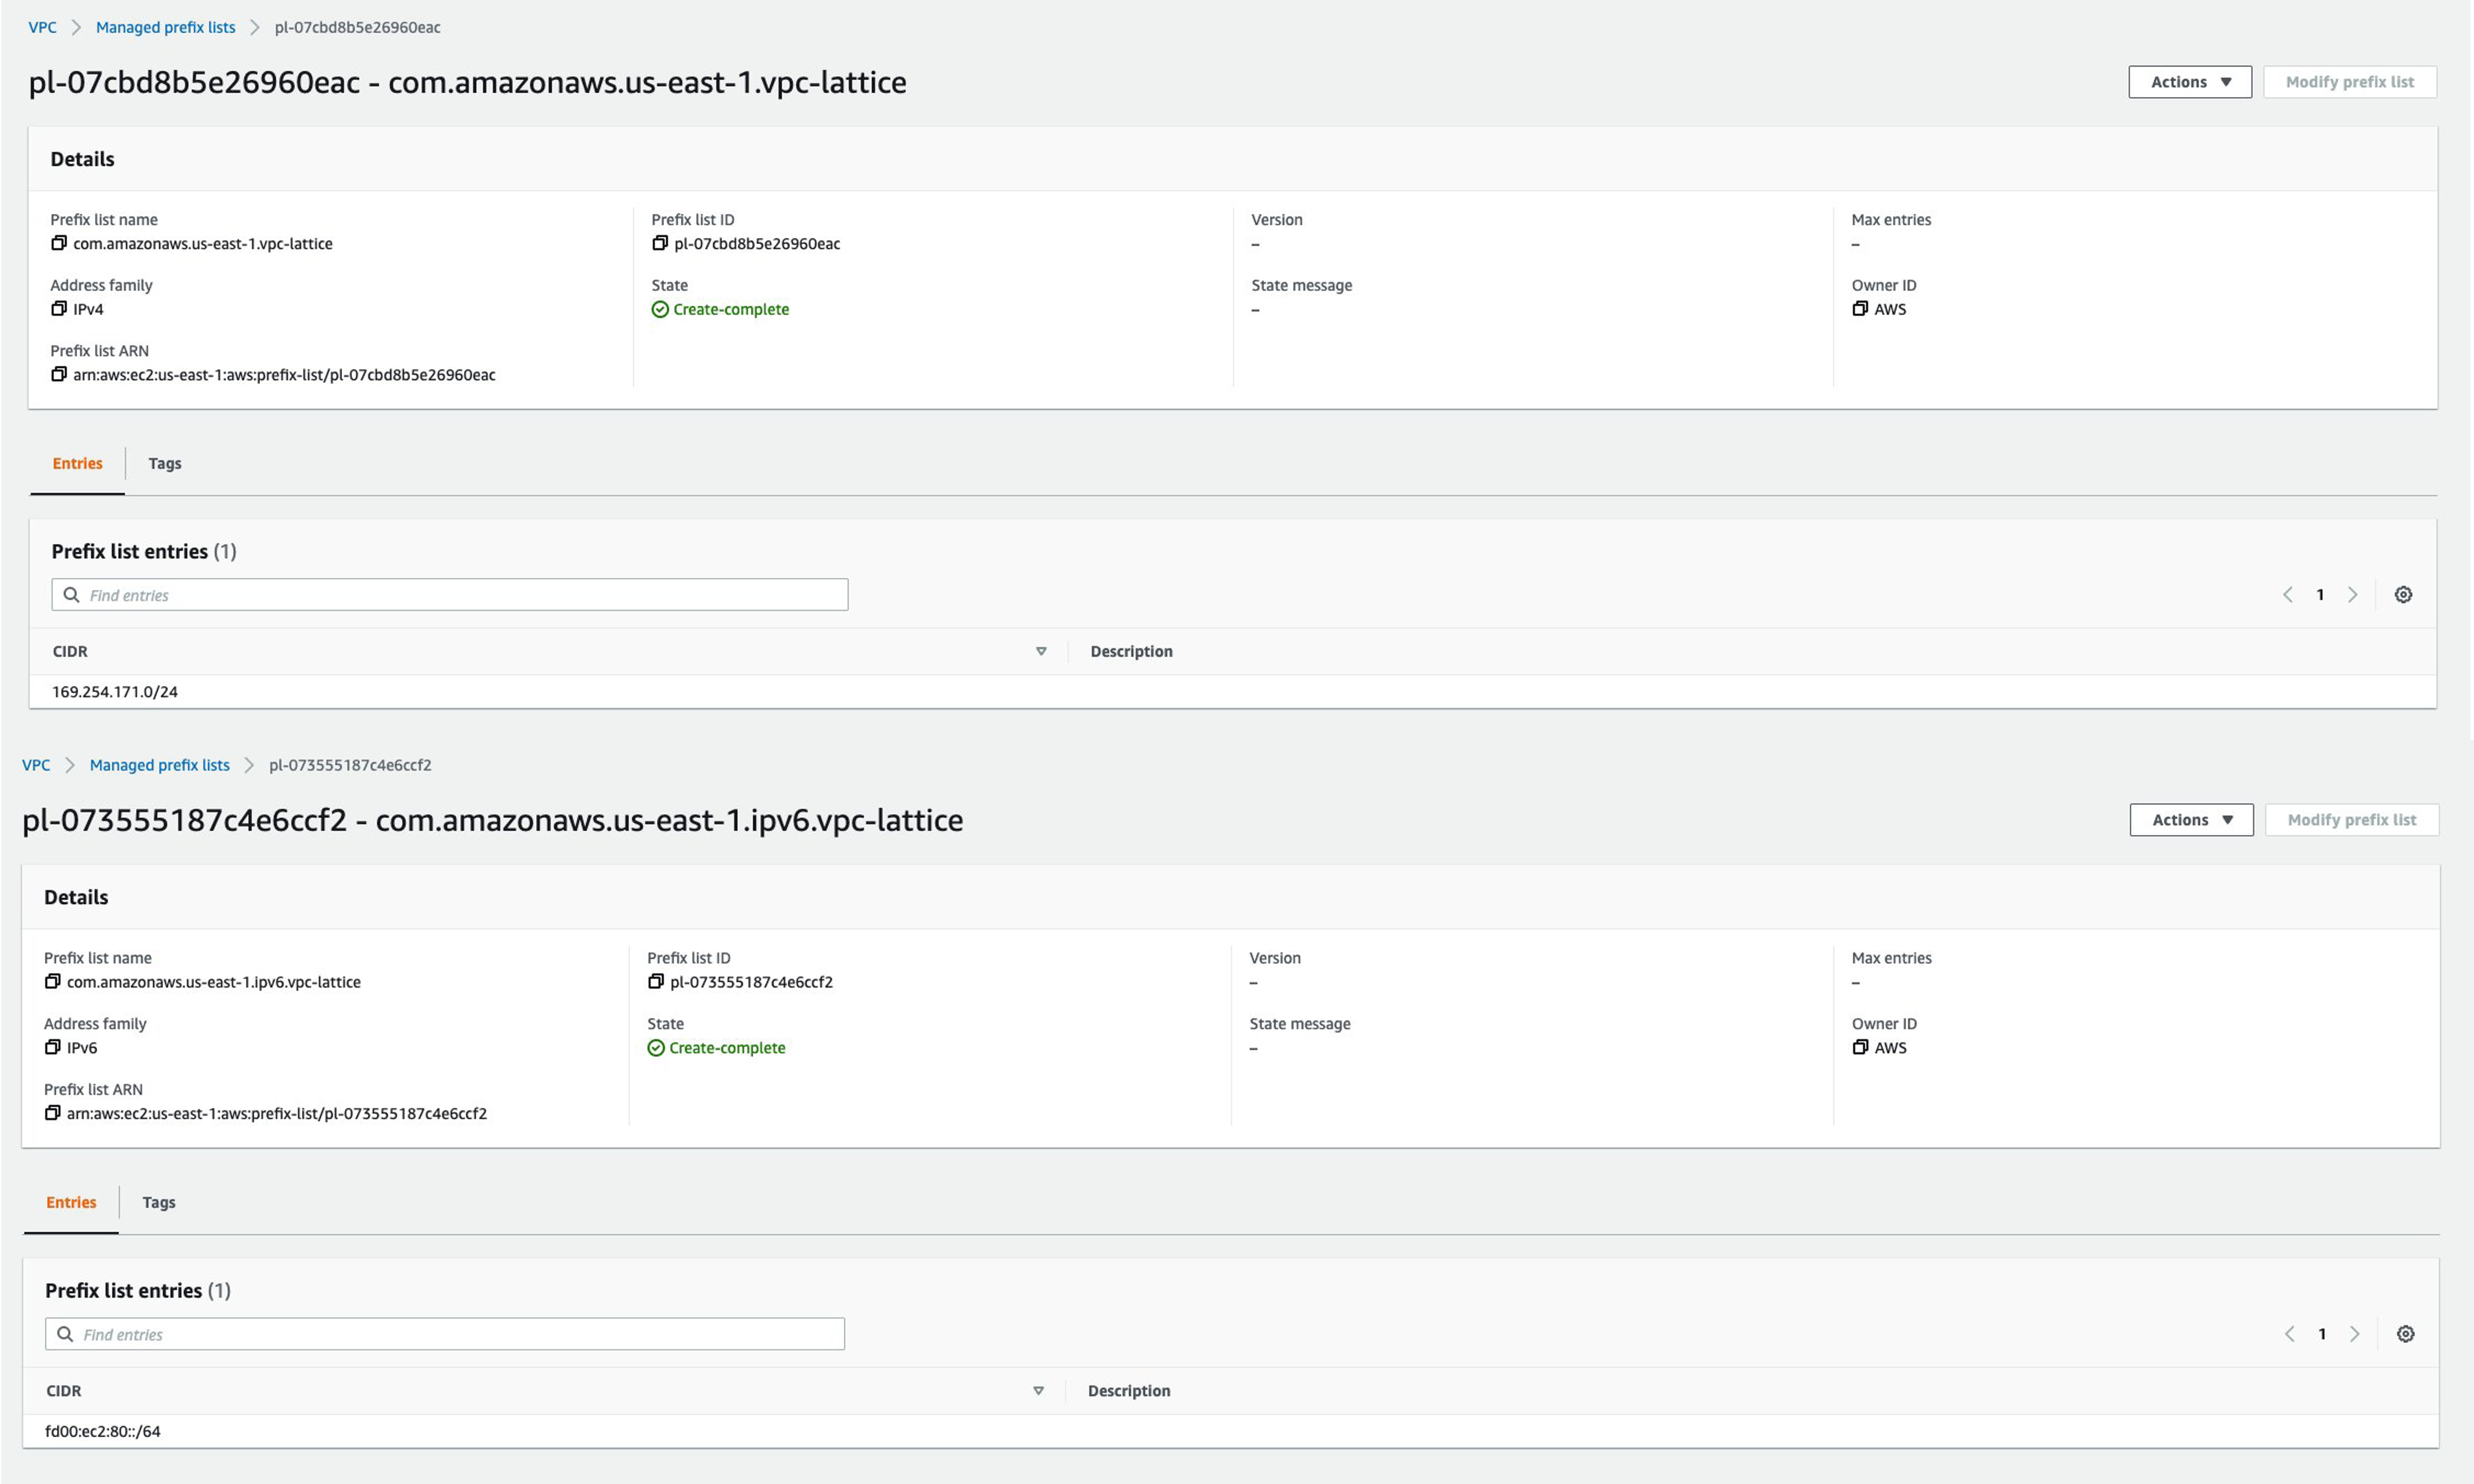Copy the ipv6.vpc-lattice prefix list name
This screenshot has height=1484, width=2474.
53,981
